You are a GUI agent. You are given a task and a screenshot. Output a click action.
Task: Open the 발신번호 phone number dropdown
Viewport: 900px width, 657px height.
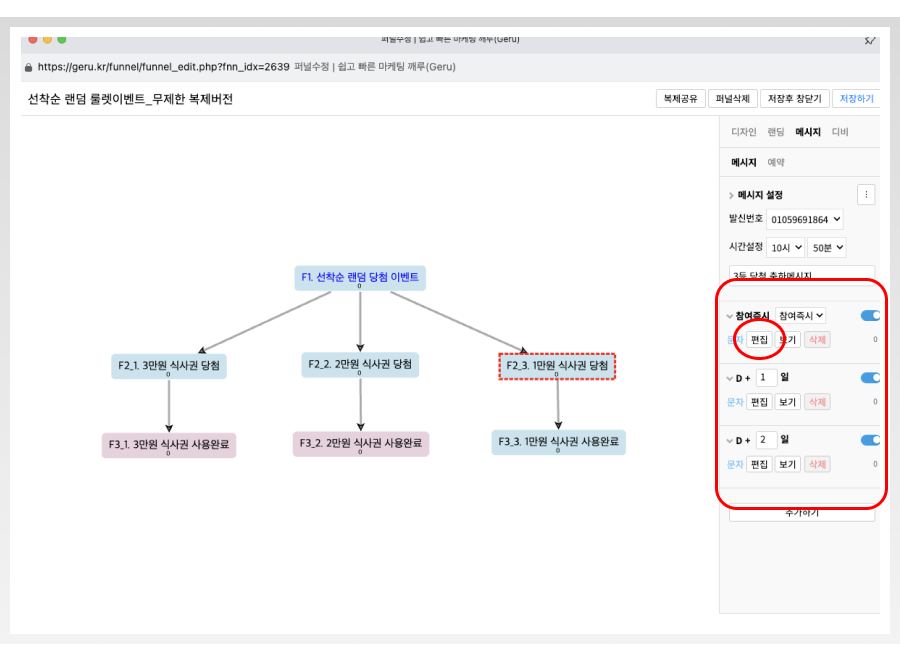click(x=805, y=219)
